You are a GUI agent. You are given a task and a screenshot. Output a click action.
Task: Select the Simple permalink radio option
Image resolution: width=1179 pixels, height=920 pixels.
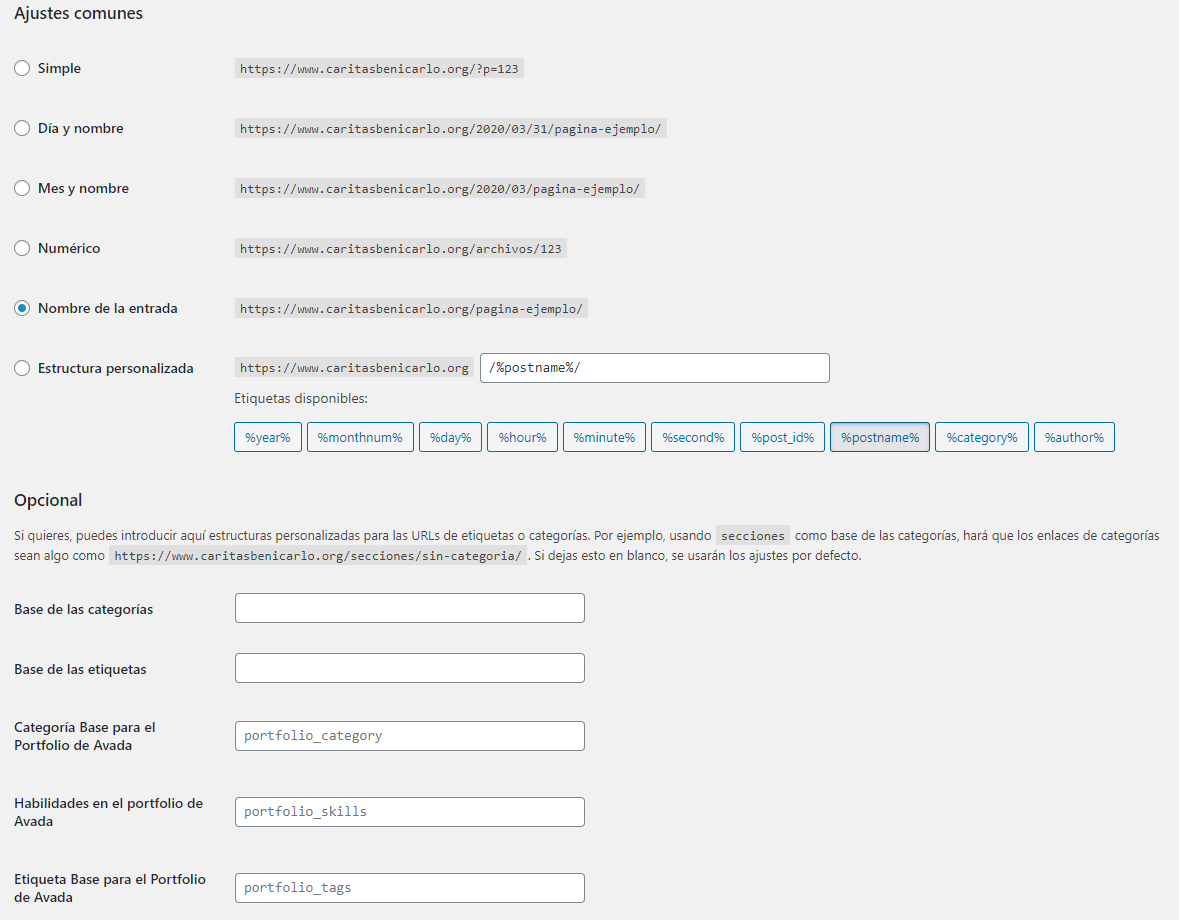point(22,68)
